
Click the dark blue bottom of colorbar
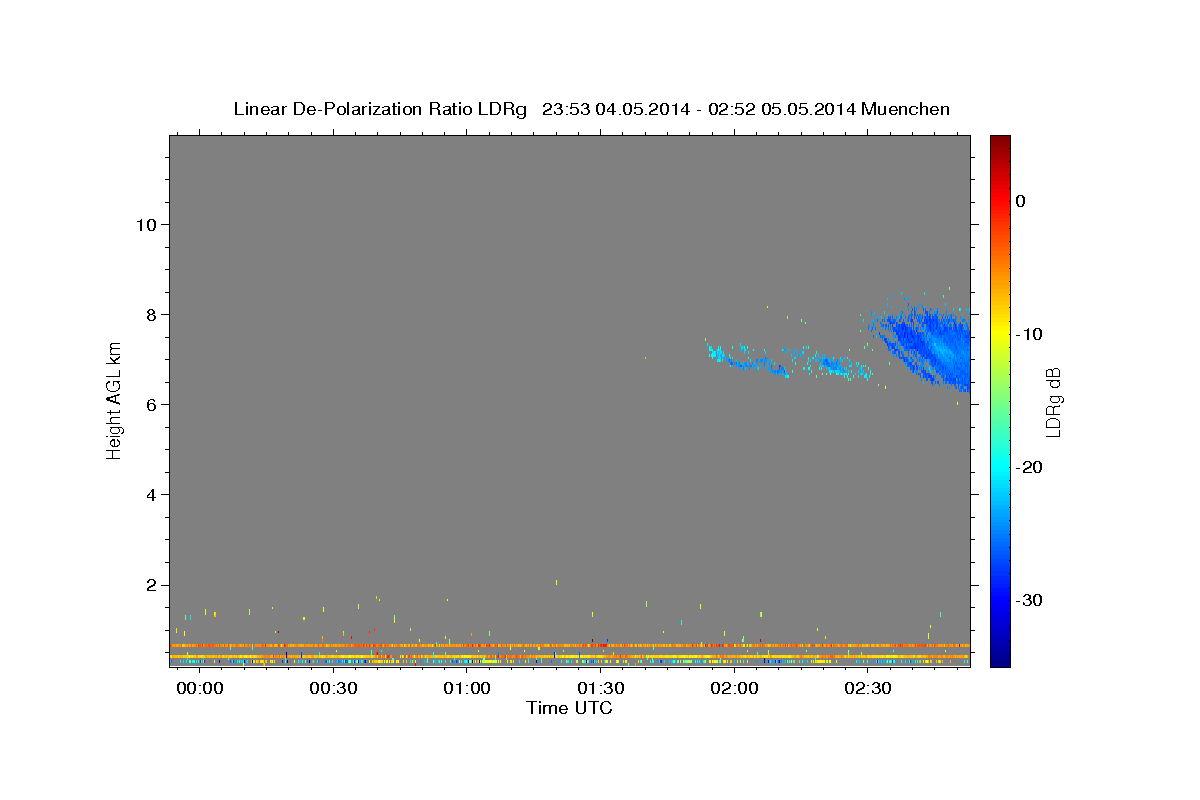coord(1000,657)
